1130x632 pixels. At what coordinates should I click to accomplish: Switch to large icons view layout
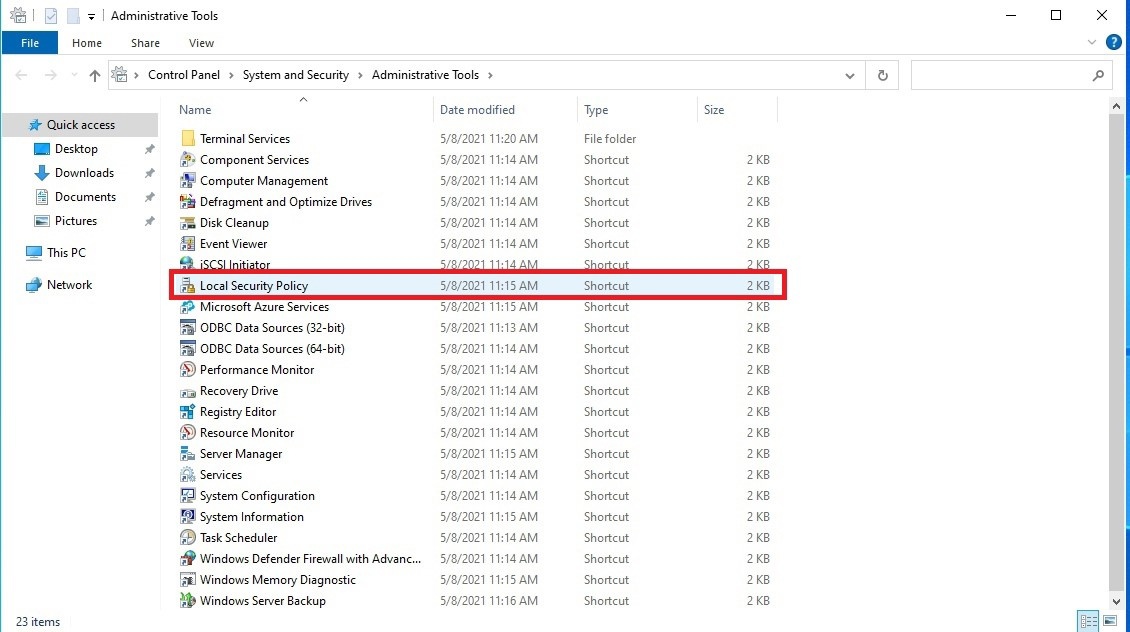[1110, 620]
